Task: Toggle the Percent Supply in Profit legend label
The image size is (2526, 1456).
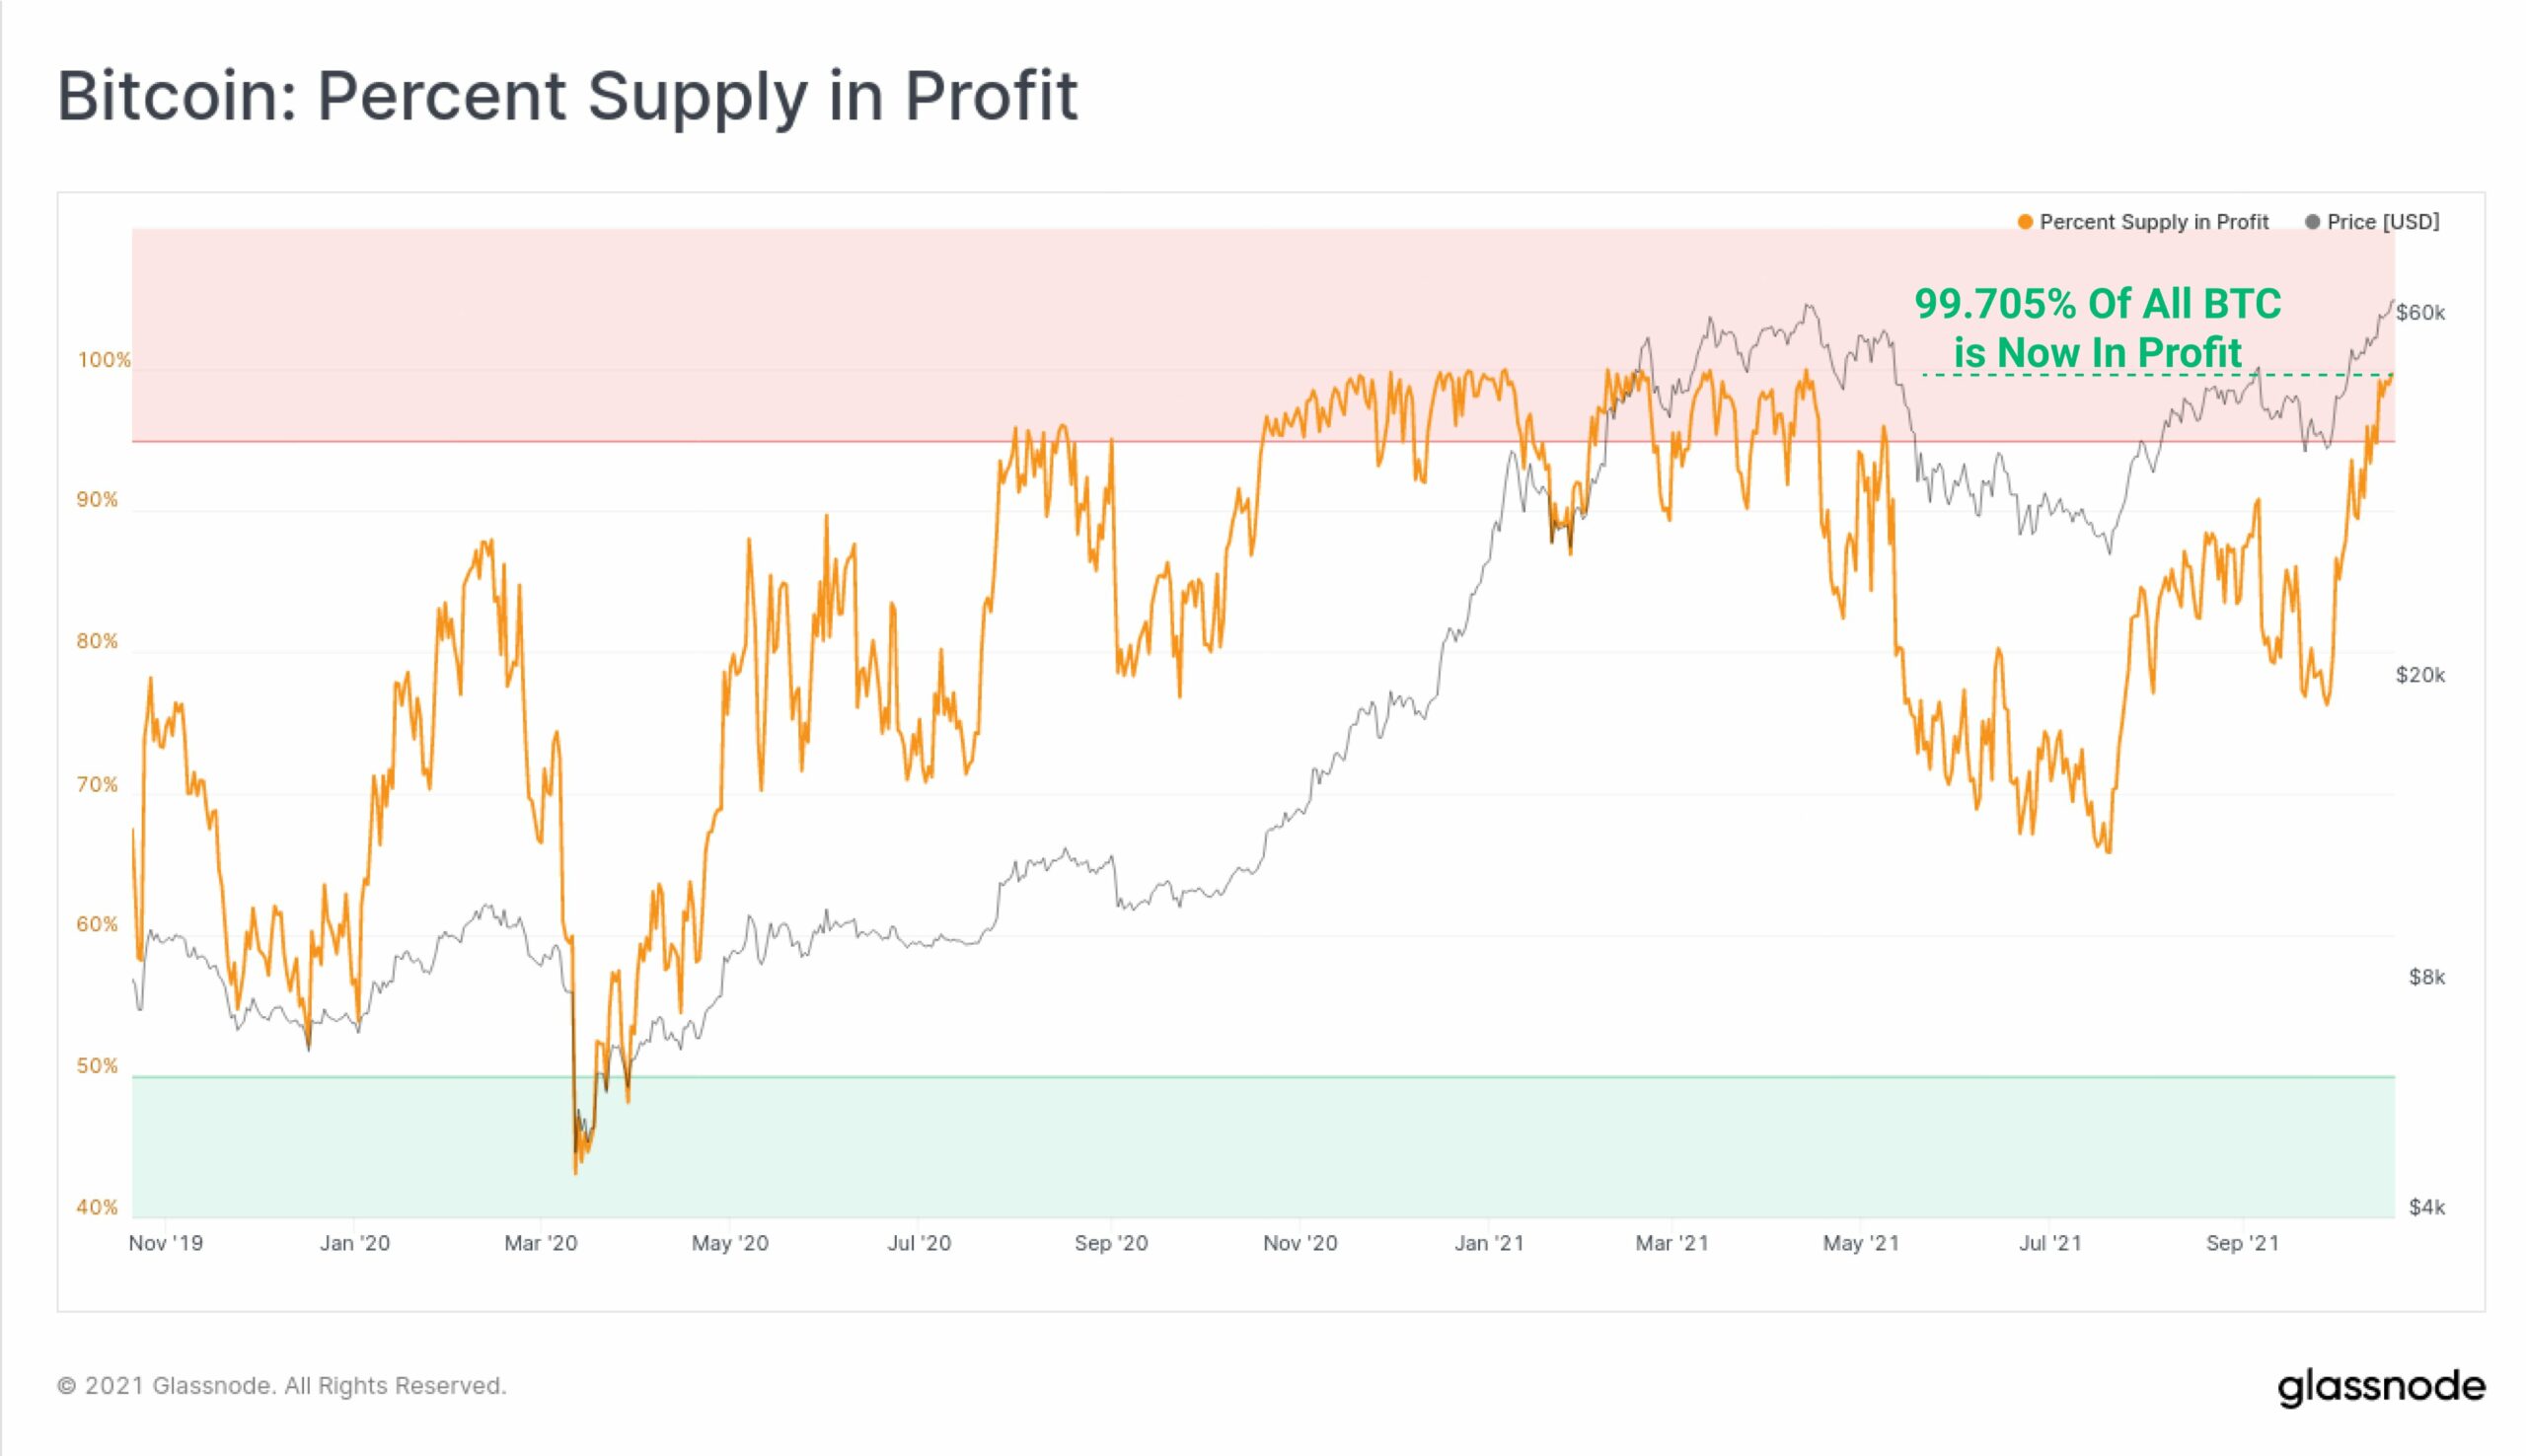Action: click(2154, 222)
